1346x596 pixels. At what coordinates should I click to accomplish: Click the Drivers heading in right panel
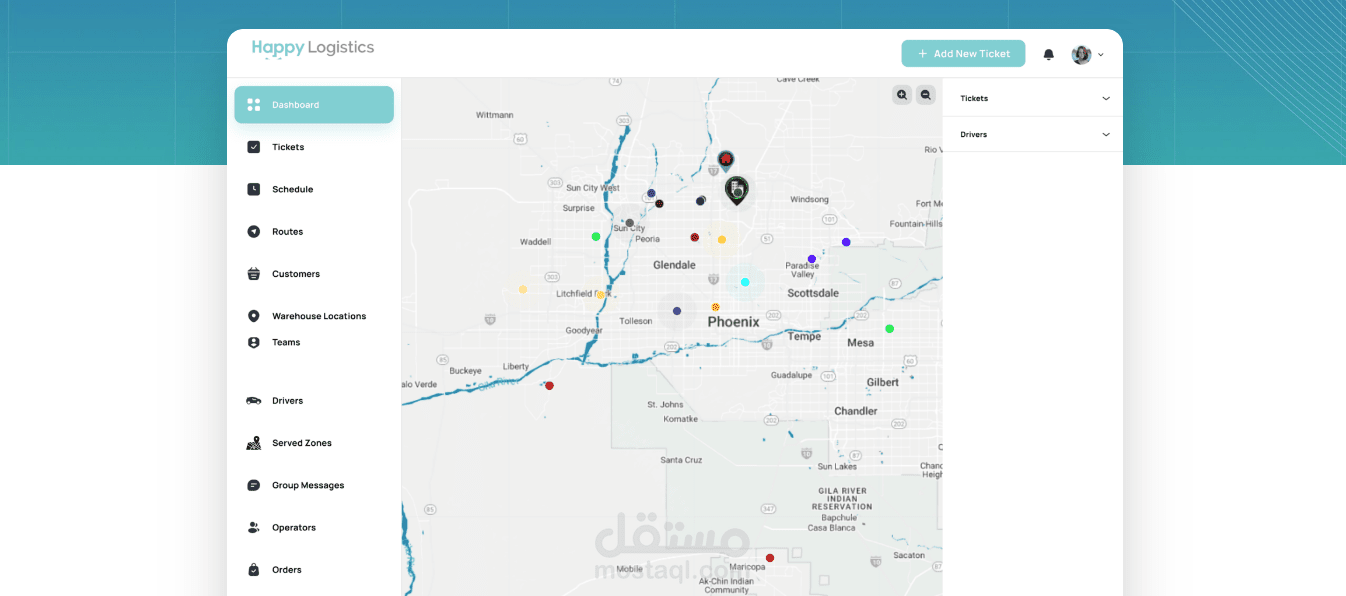[x=974, y=134]
